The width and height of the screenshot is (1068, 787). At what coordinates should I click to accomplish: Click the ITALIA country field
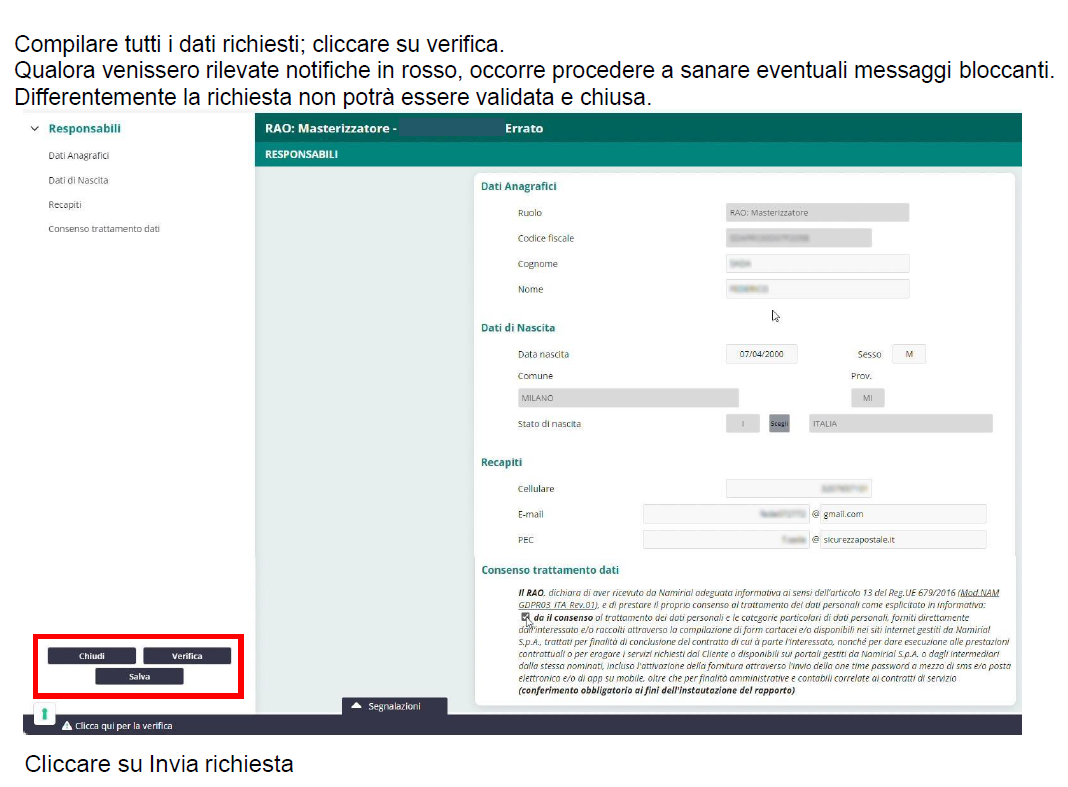click(900, 423)
